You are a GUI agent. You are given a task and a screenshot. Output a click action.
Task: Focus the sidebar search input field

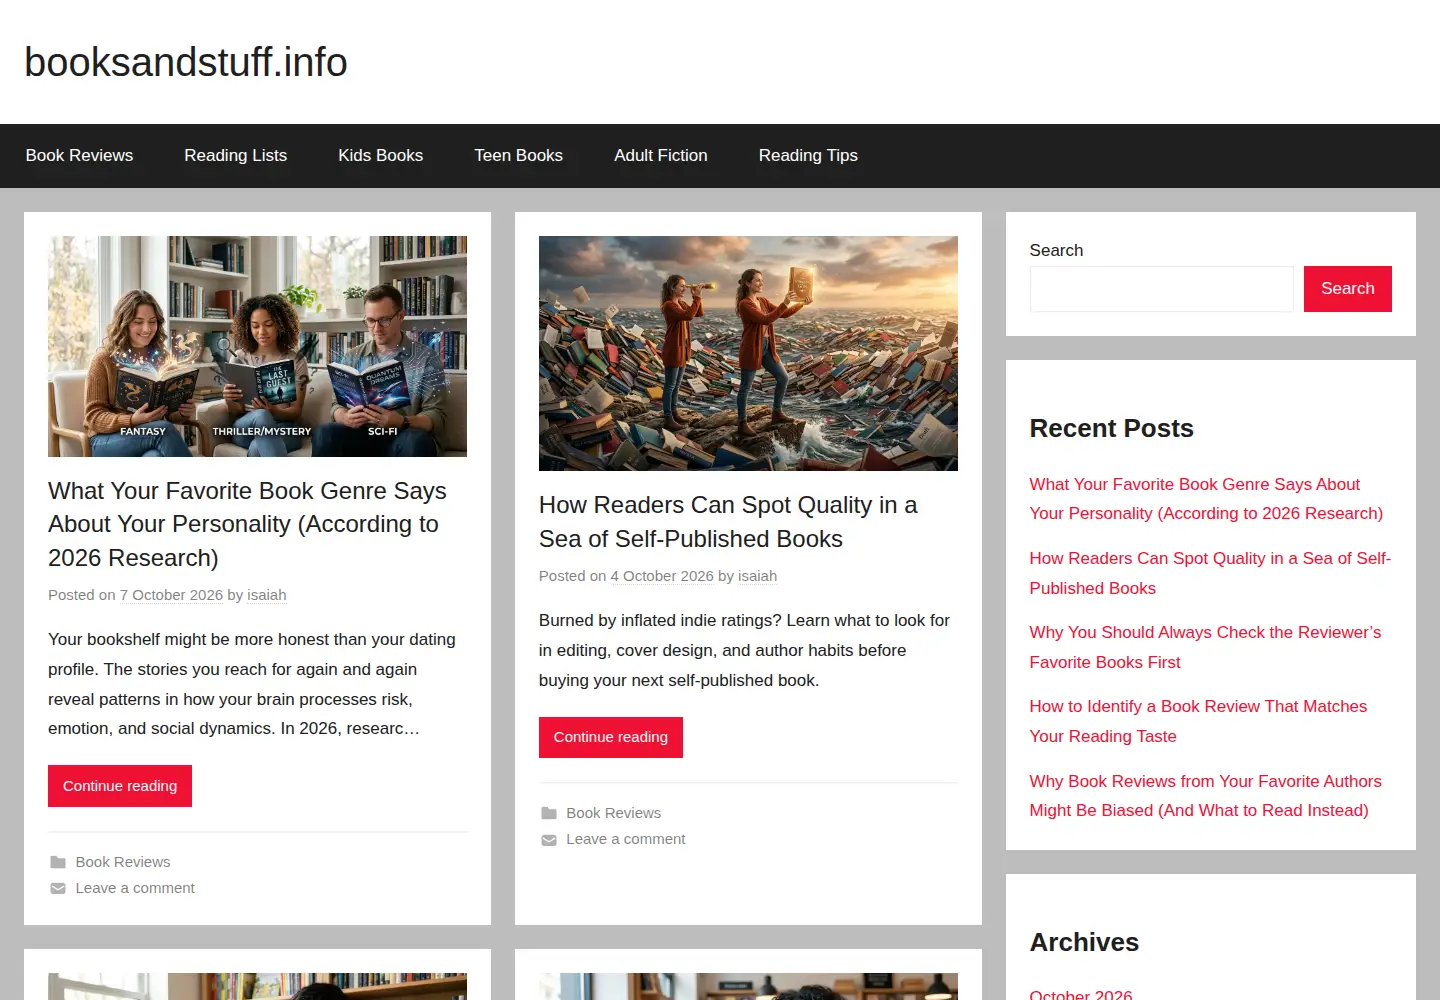pos(1161,289)
